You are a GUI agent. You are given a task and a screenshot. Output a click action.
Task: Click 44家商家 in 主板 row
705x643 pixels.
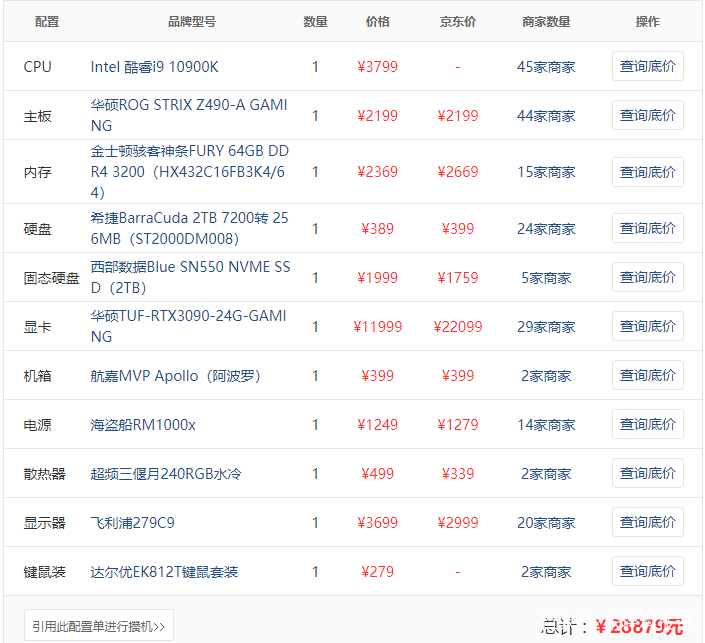546,116
